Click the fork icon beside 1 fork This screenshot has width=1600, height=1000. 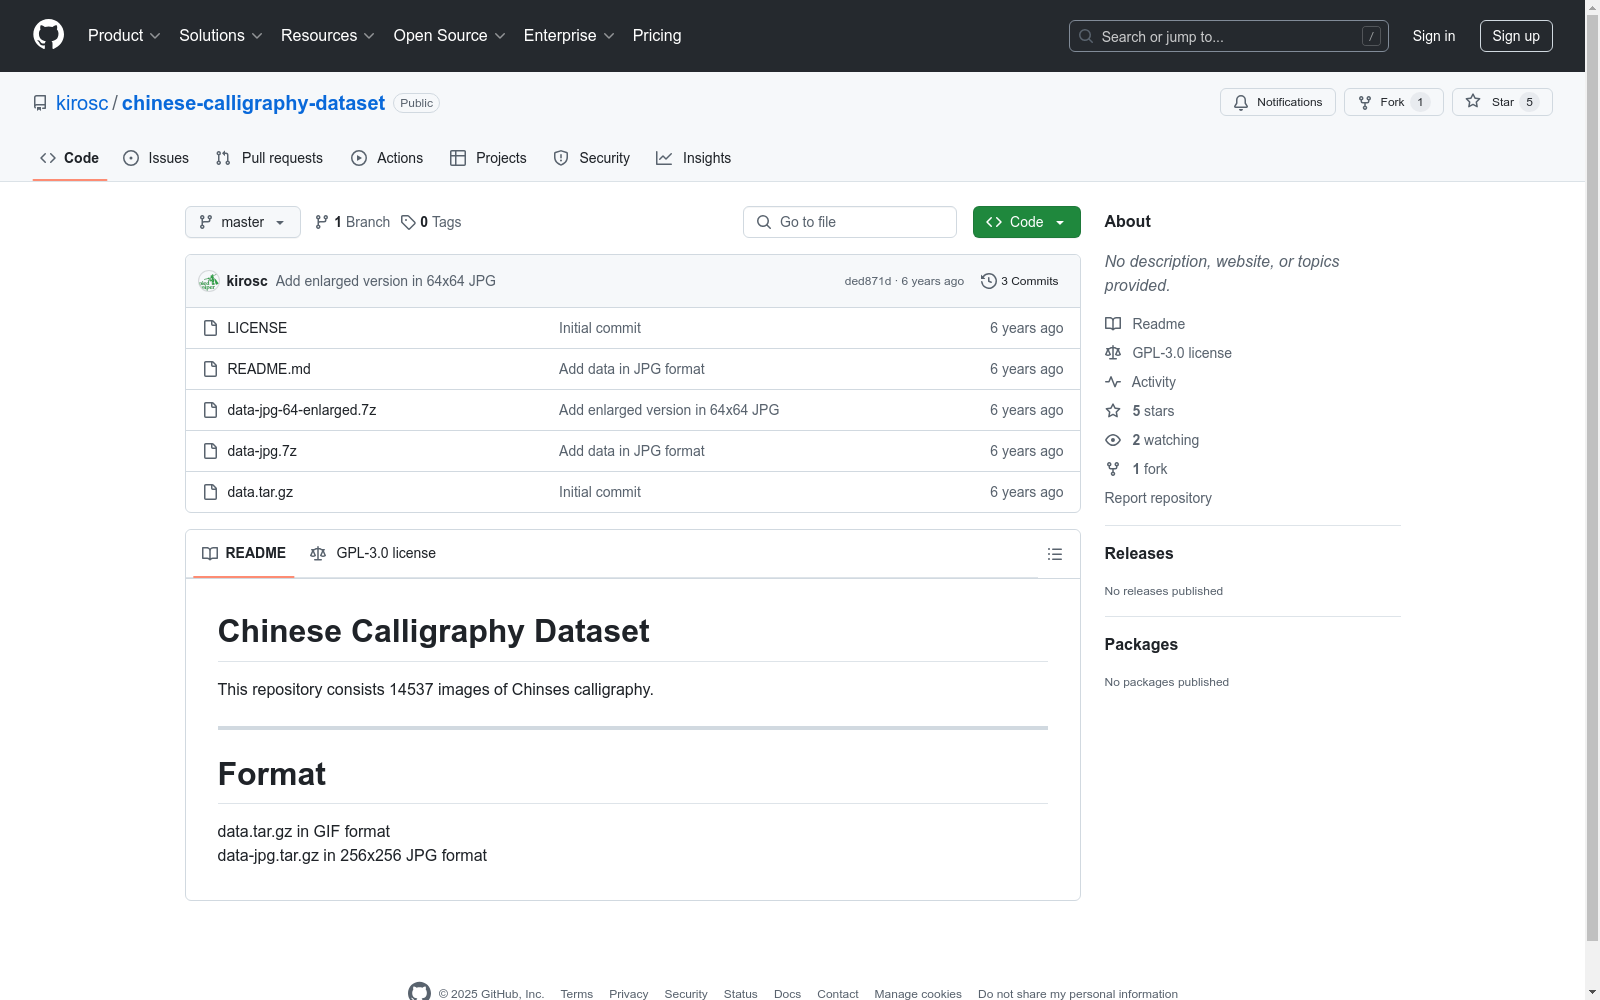coord(1113,469)
